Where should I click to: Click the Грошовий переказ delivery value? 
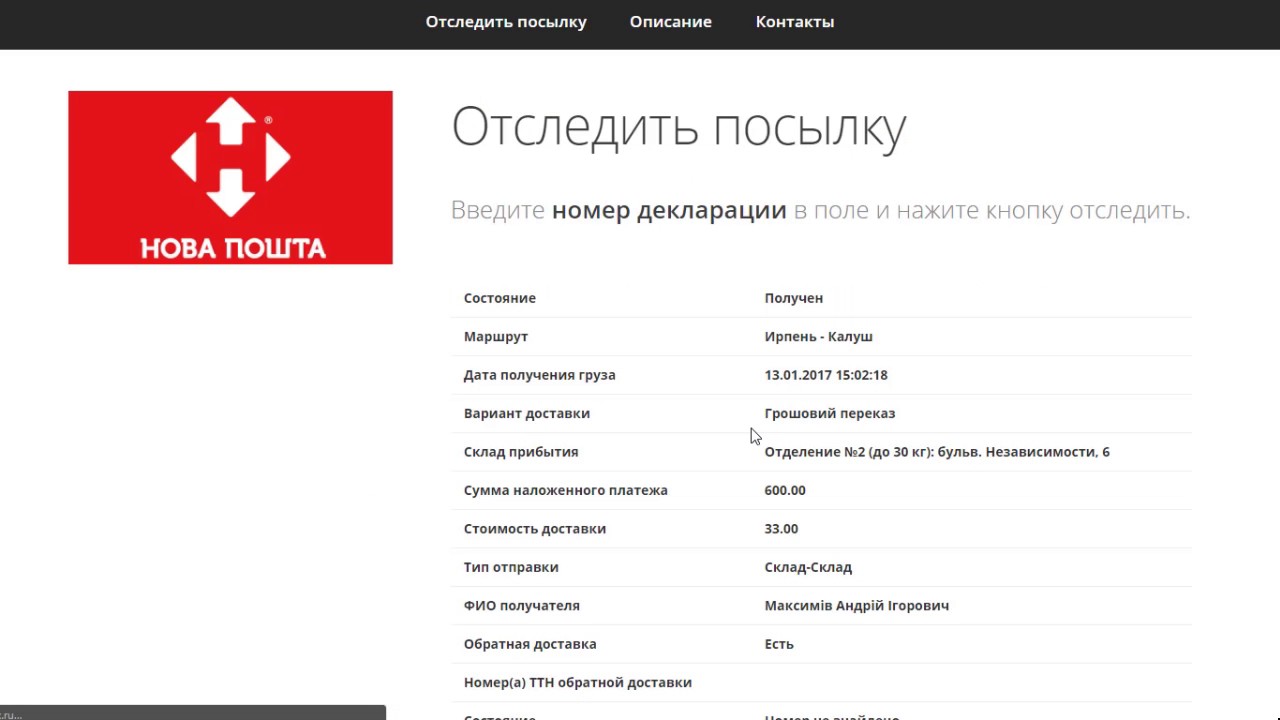(829, 414)
